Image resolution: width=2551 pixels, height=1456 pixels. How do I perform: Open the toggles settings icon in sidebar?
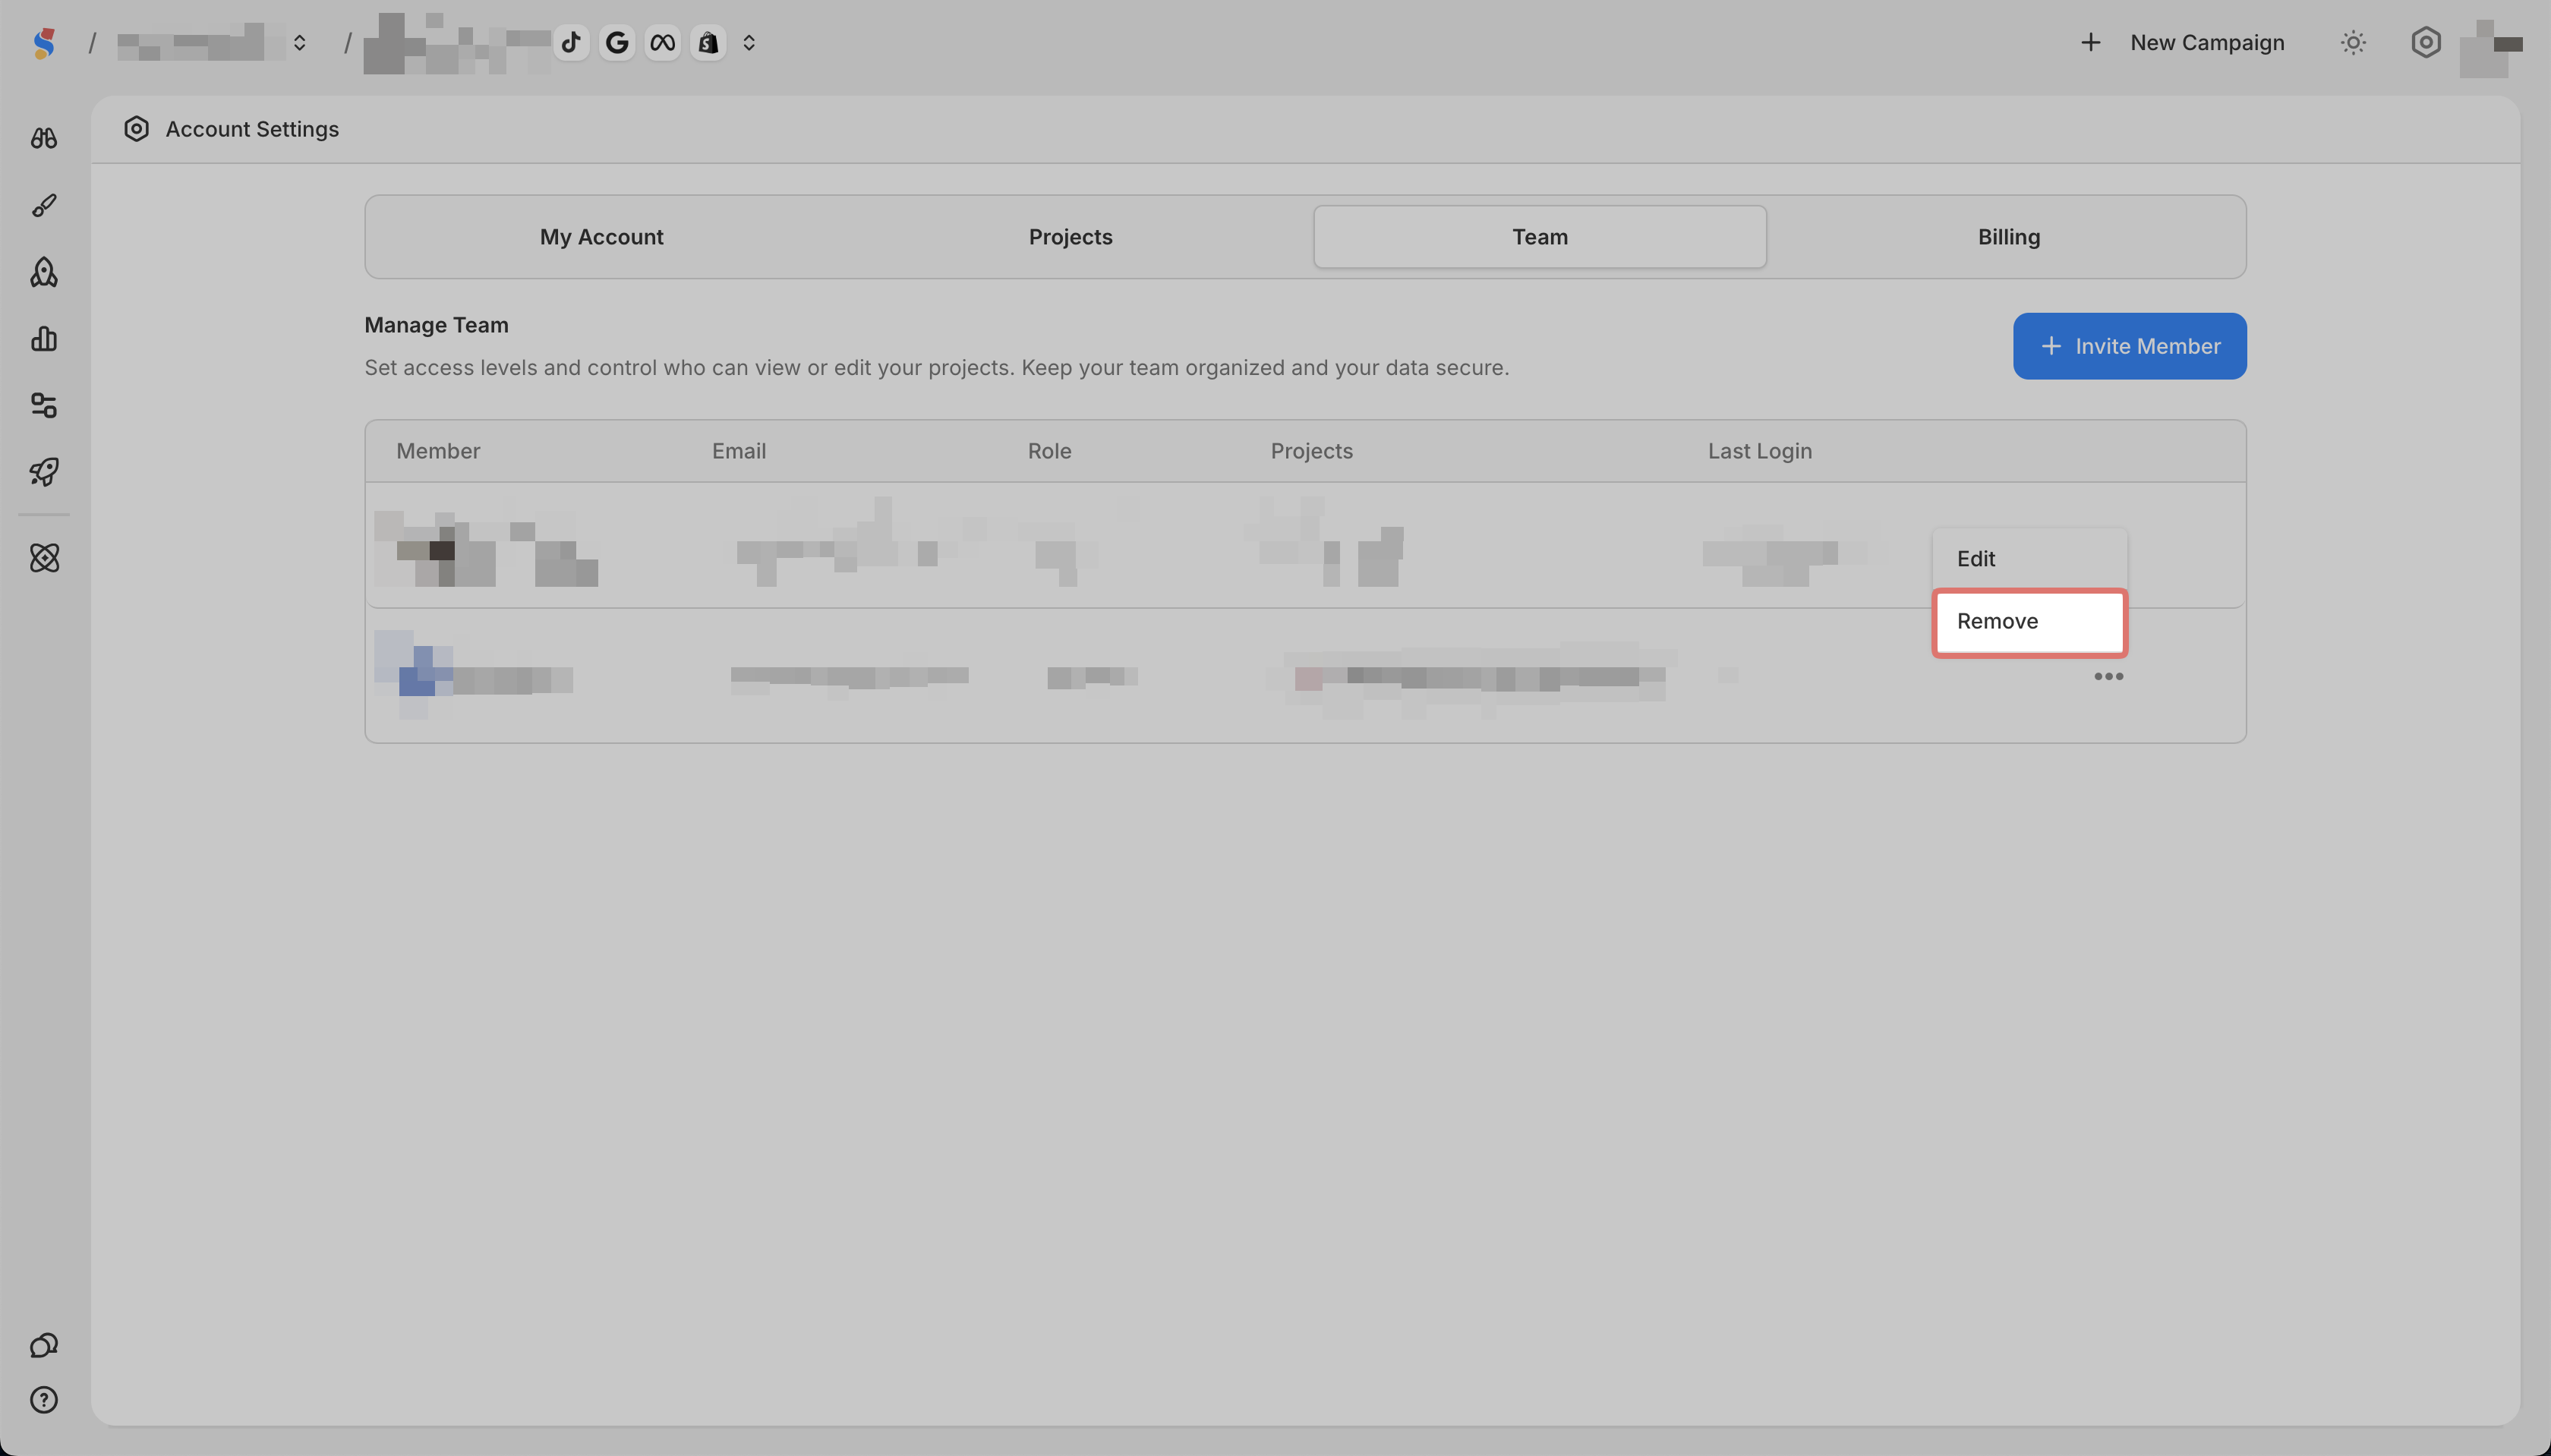pos(44,405)
